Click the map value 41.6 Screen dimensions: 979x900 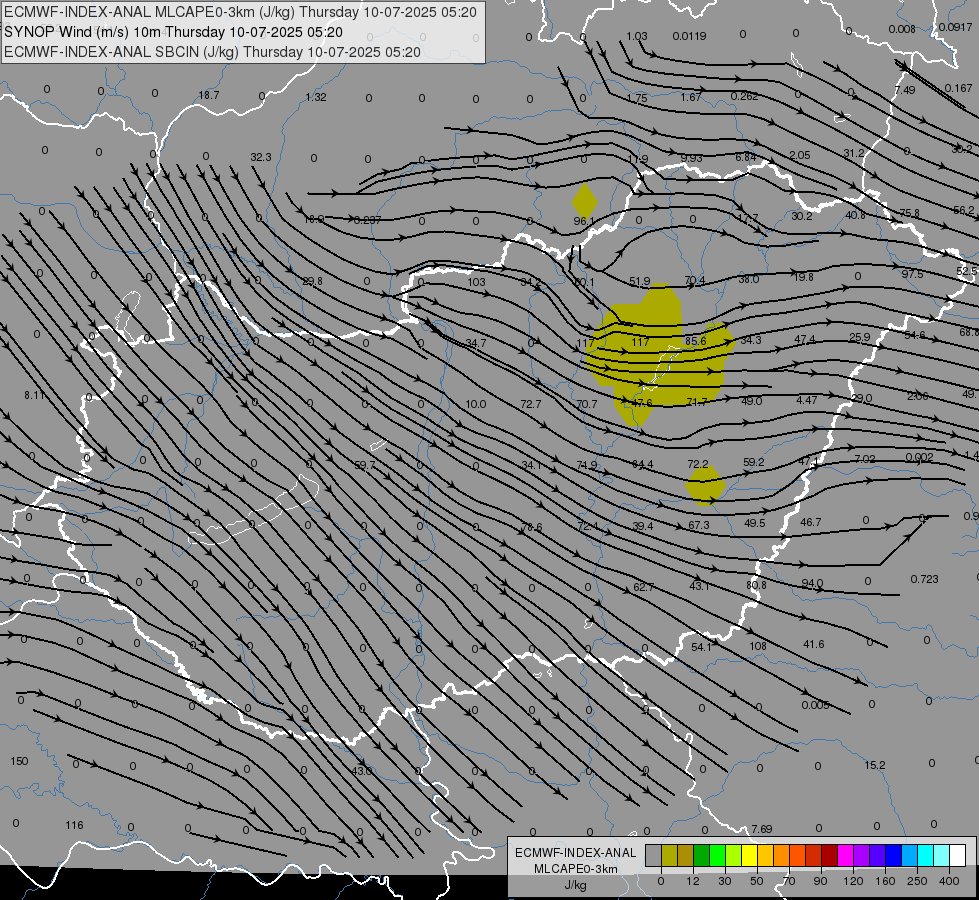pyautogui.click(x=814, y=644)
